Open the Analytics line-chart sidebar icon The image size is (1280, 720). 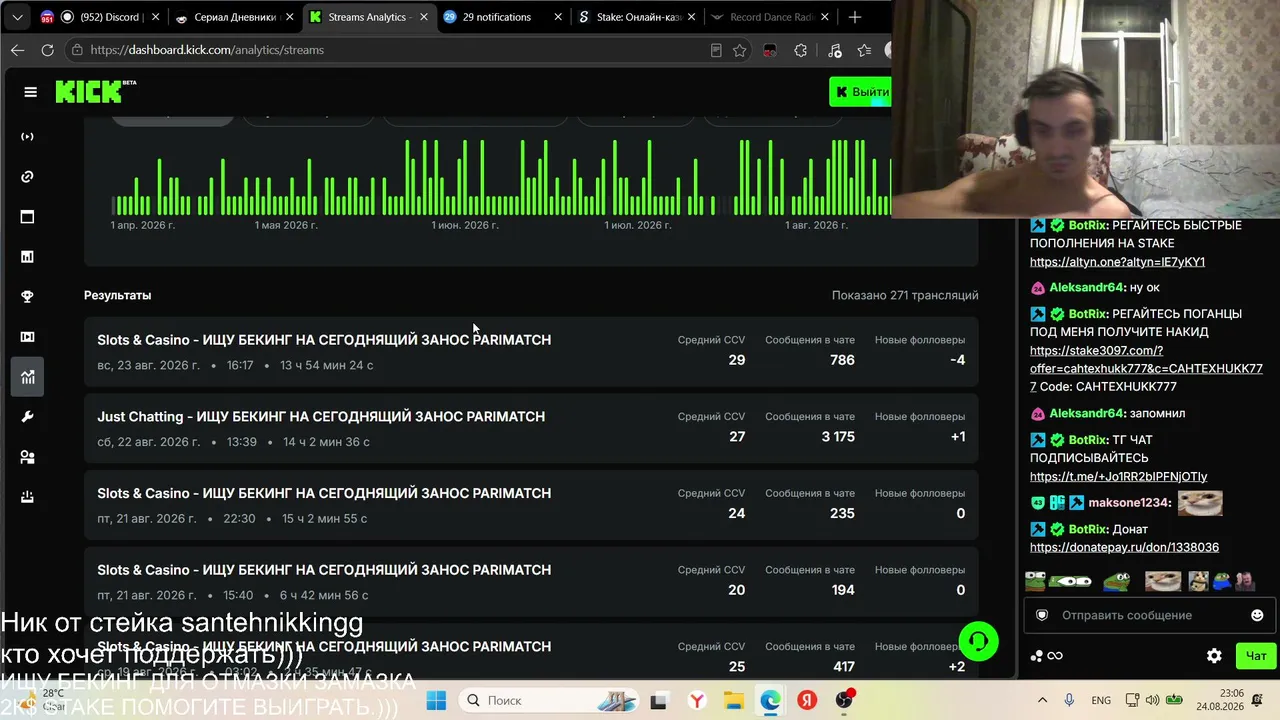pos(28,377)
